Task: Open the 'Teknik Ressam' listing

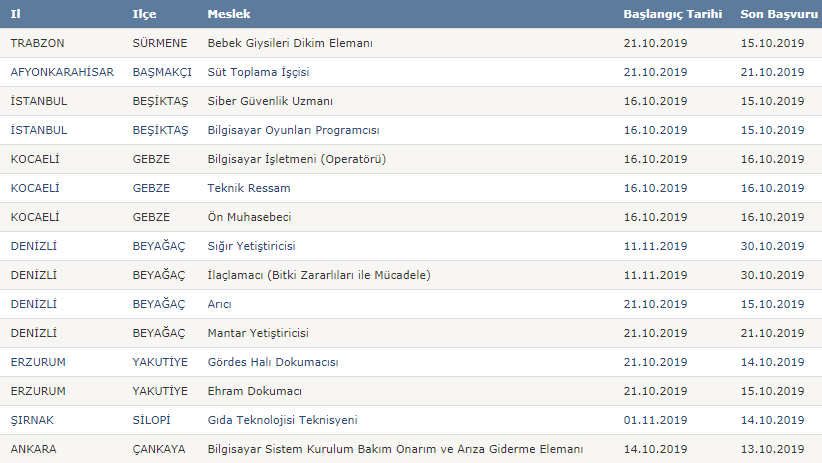Action: point(247,188)
